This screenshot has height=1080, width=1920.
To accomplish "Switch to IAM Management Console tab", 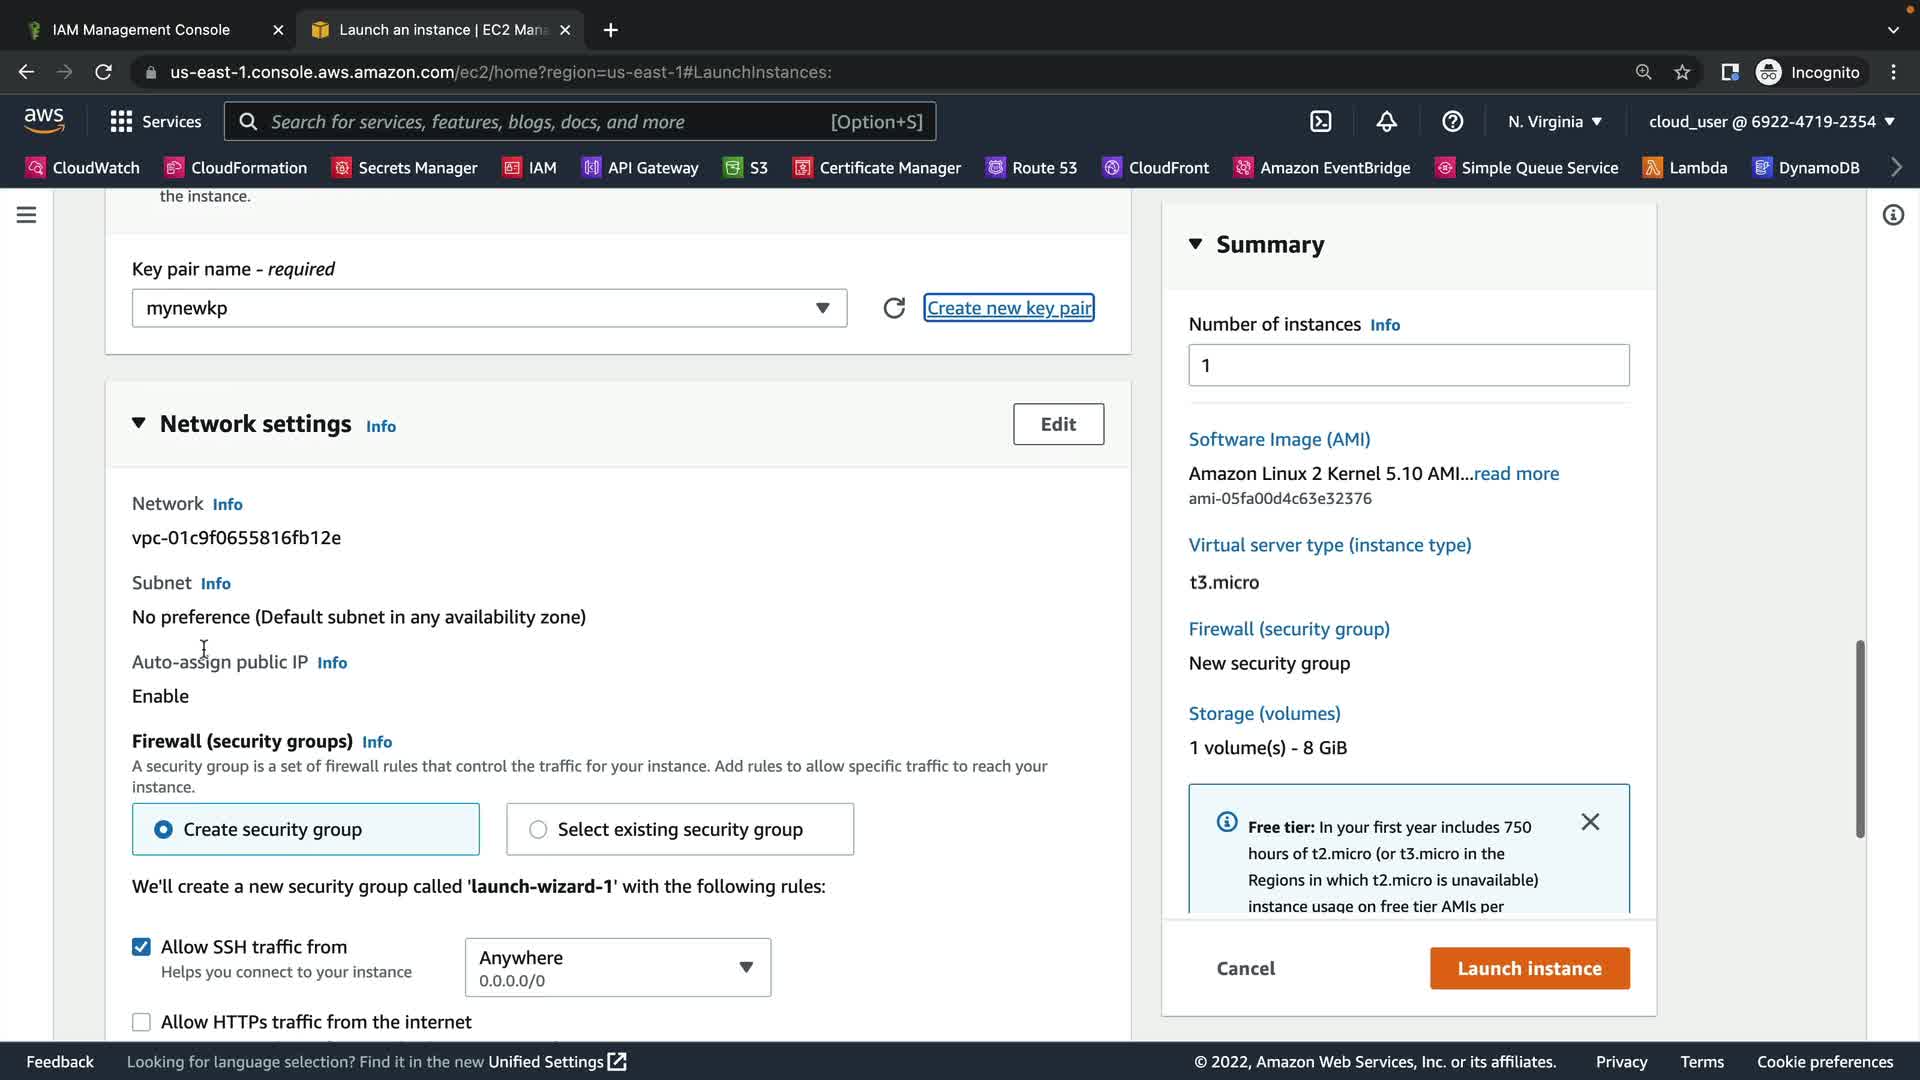I will click(x=141, y=30).
